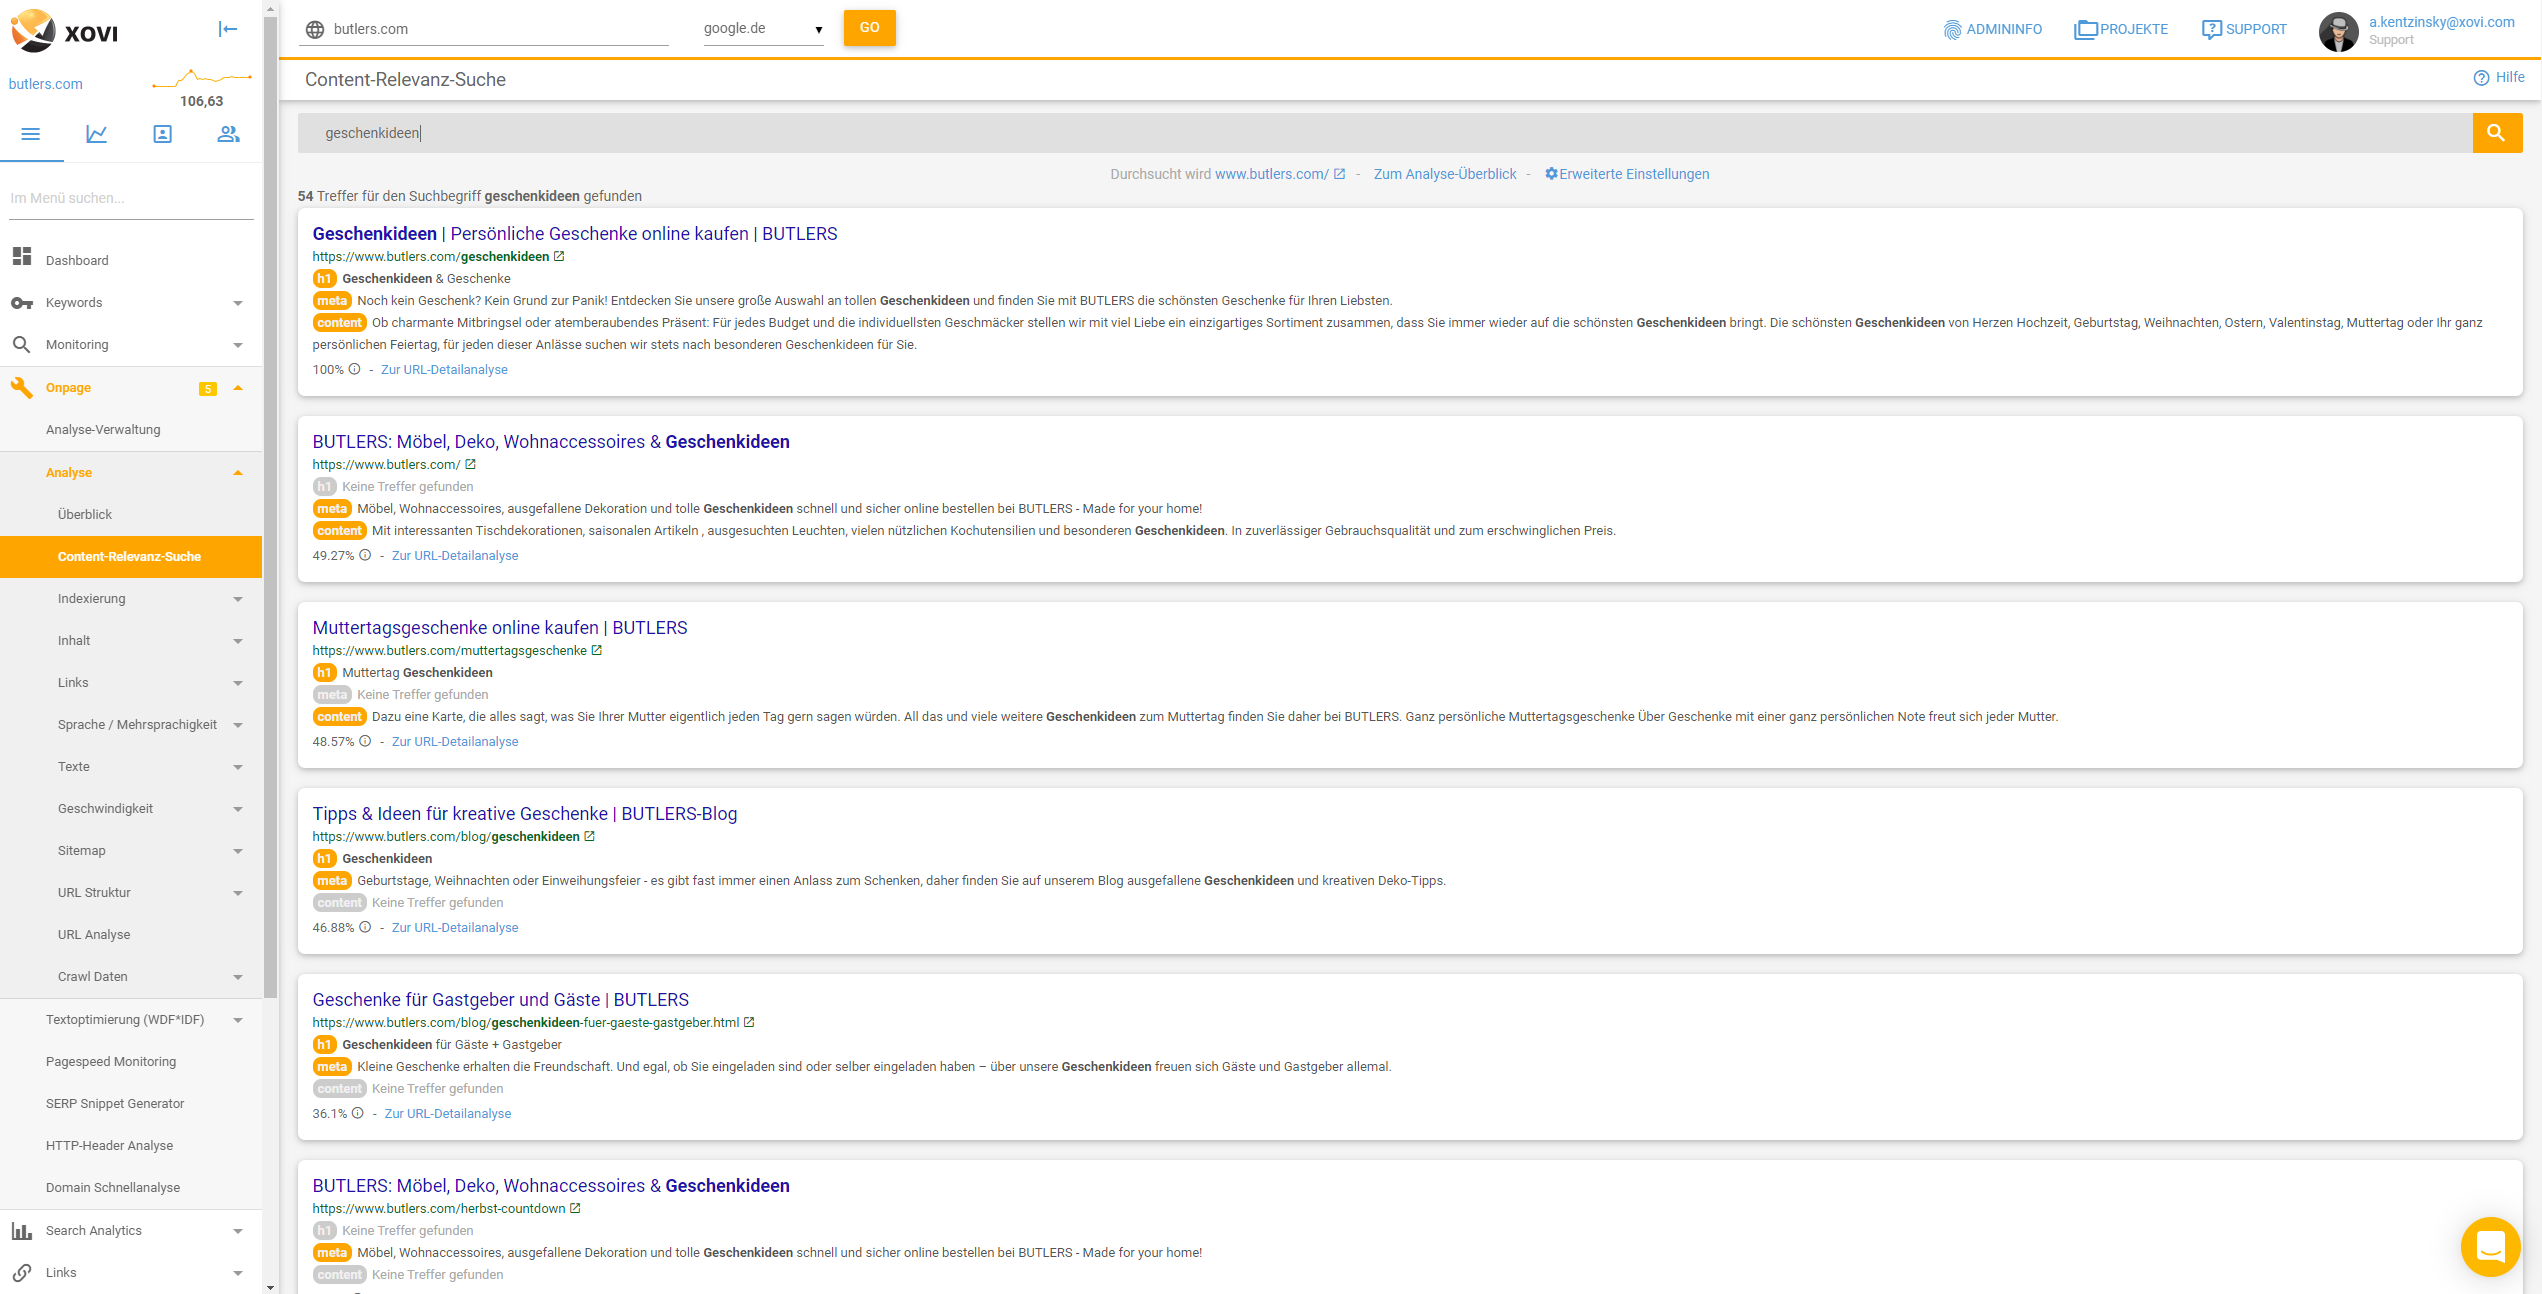Click the info icon next to 49.27% score
Viewport: 2542px width, 1294px height.
coord(365,556)
